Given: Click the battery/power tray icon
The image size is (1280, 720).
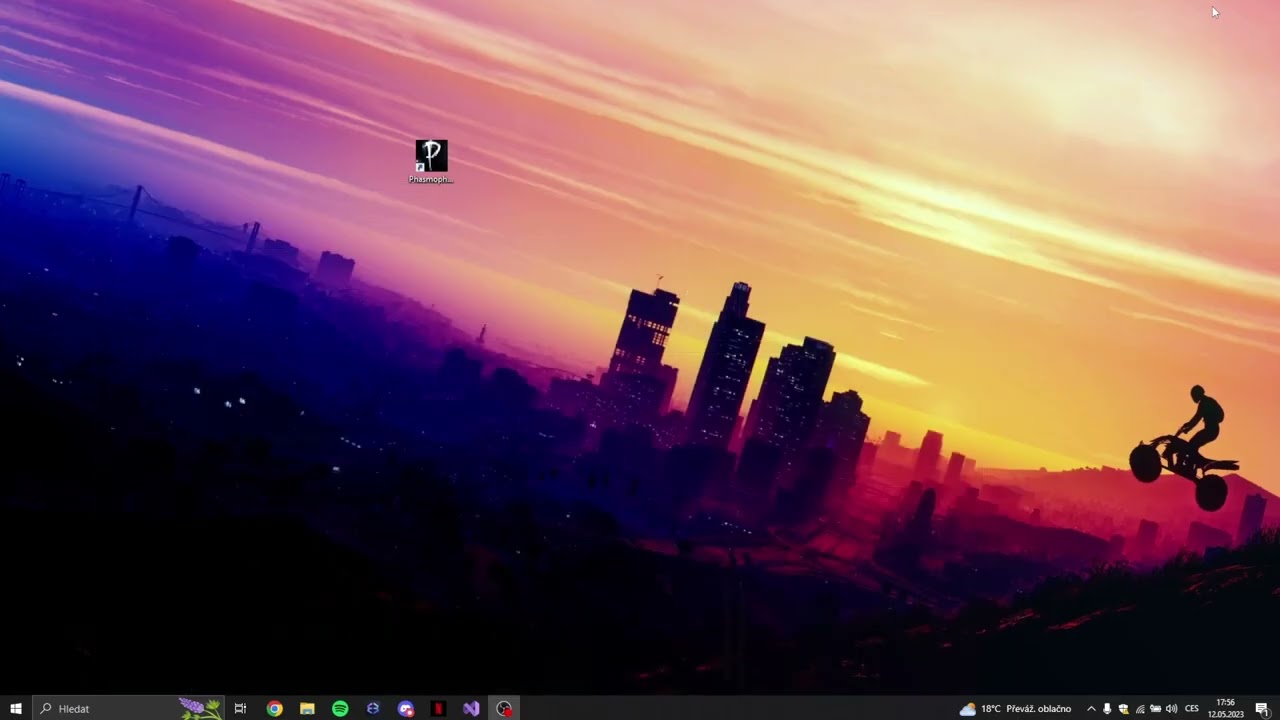Looking at the screenshot, I should pos(1156,708).
